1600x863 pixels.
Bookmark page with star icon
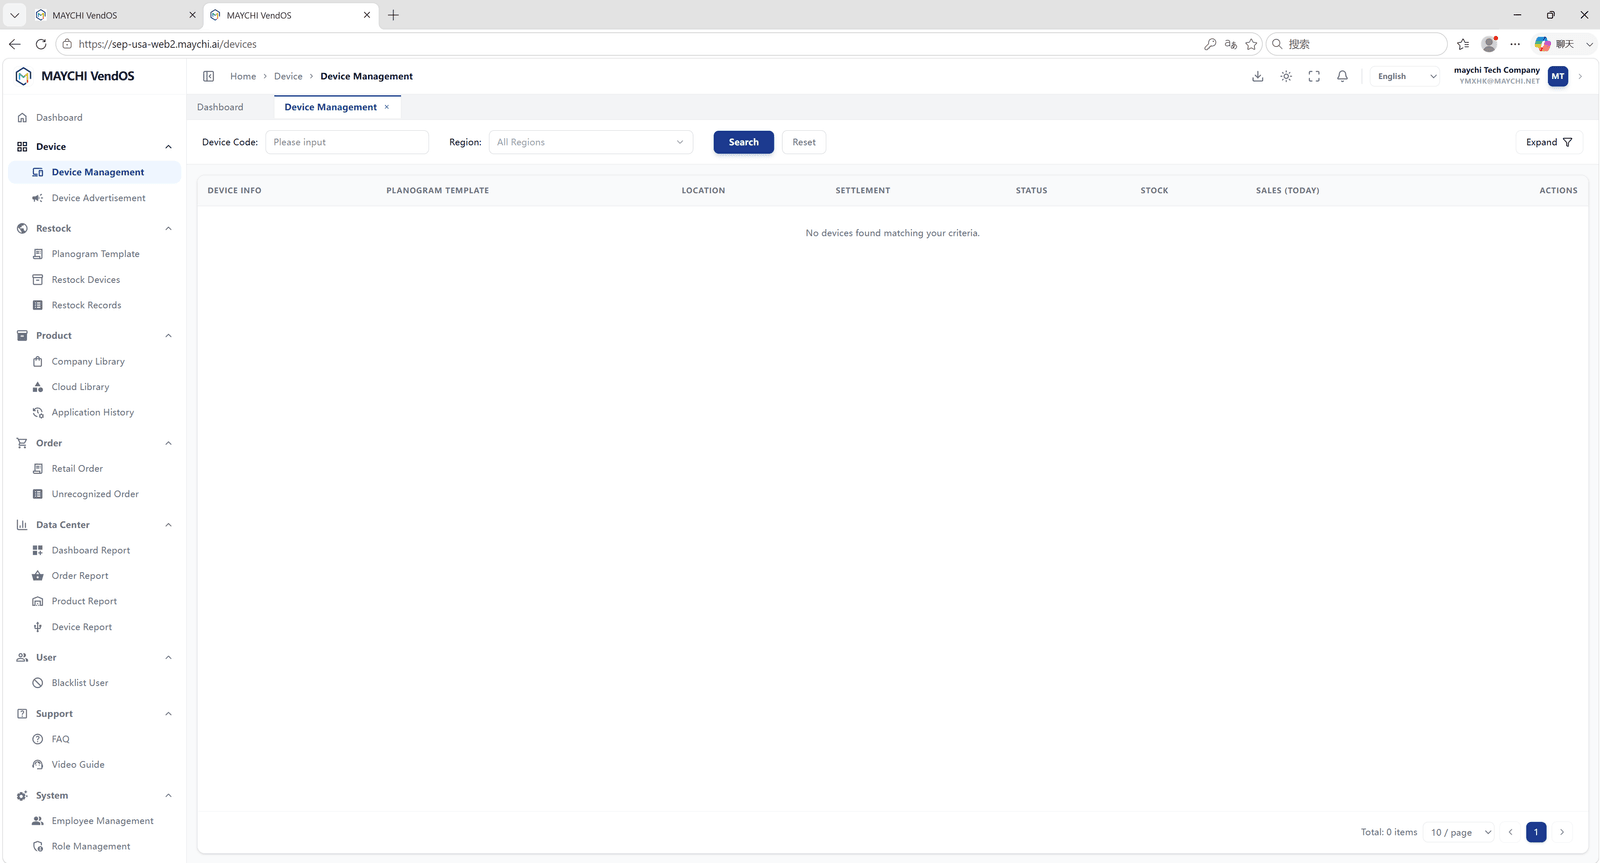coord(1251,44)
